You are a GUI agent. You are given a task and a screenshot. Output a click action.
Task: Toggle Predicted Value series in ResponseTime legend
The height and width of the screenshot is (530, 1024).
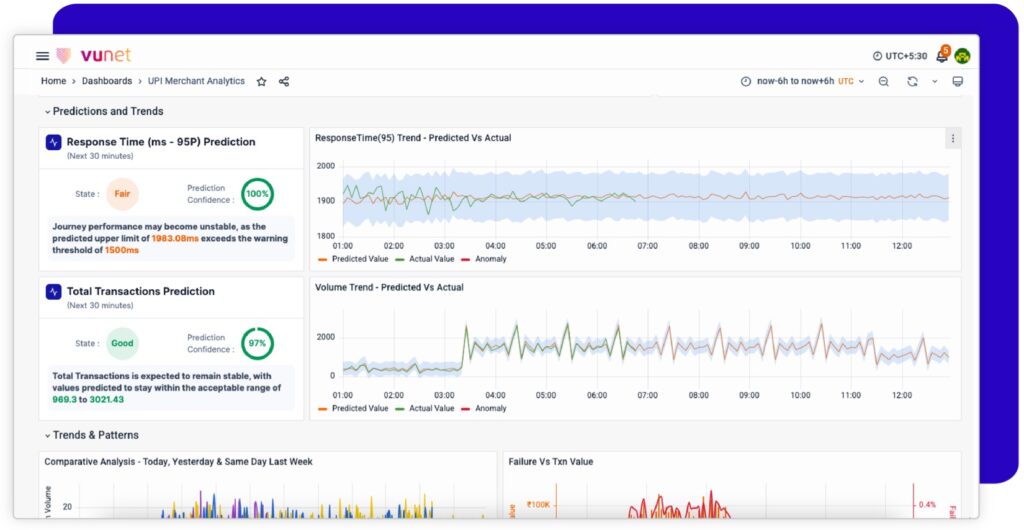(x=355, y=259)
